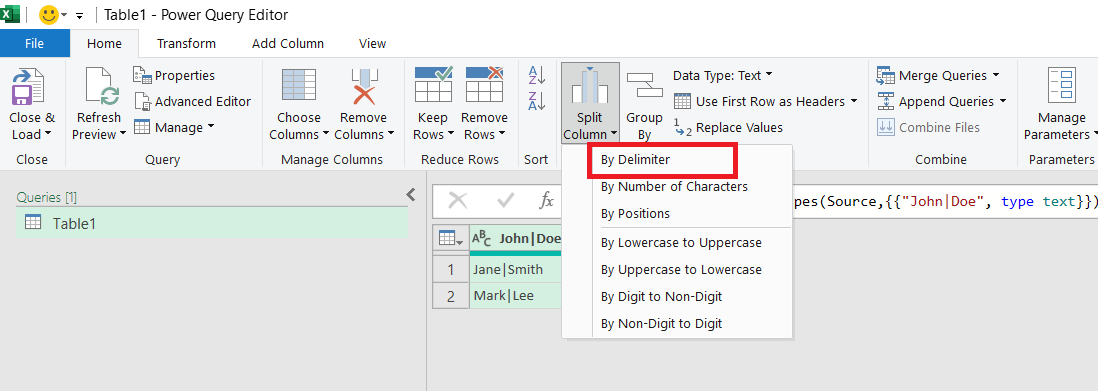Click the Remove Columns icon
1098x391 pixels.
click(x=364, y=85)
